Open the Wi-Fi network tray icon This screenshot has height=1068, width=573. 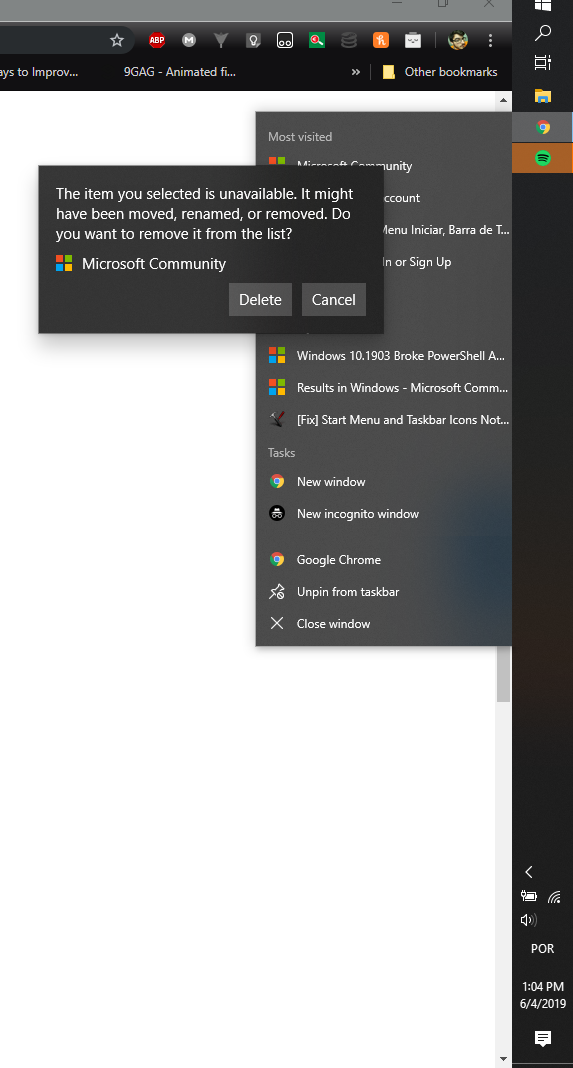click(x=555, y=897)
